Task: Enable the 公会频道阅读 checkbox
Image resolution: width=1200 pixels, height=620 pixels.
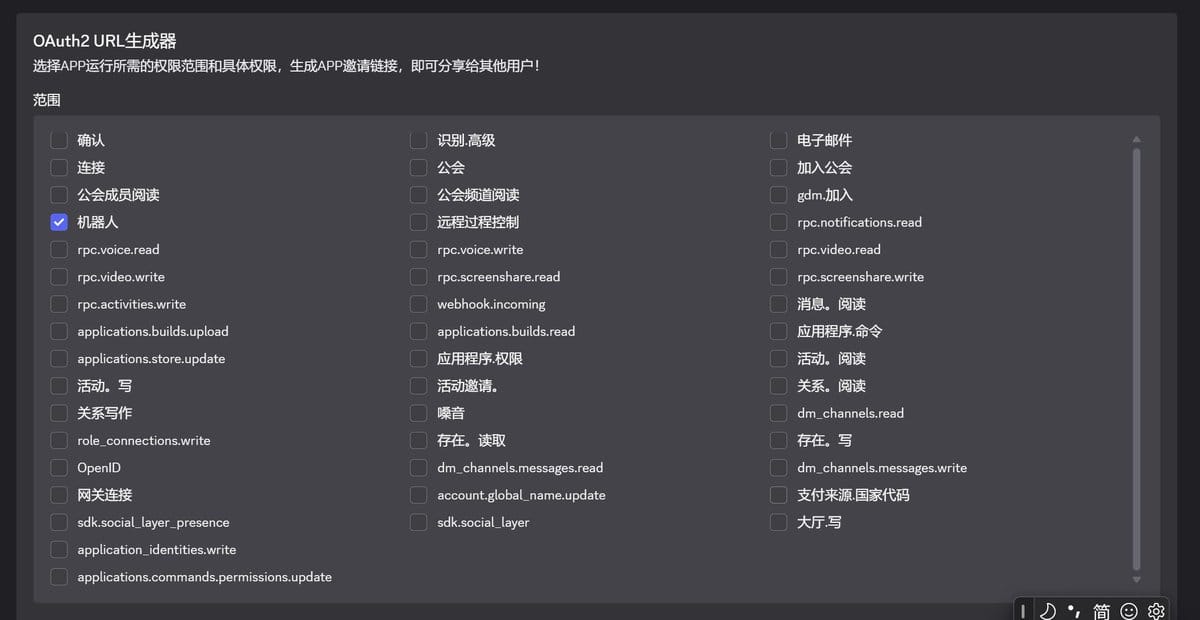Action: [x=419, y=195]
